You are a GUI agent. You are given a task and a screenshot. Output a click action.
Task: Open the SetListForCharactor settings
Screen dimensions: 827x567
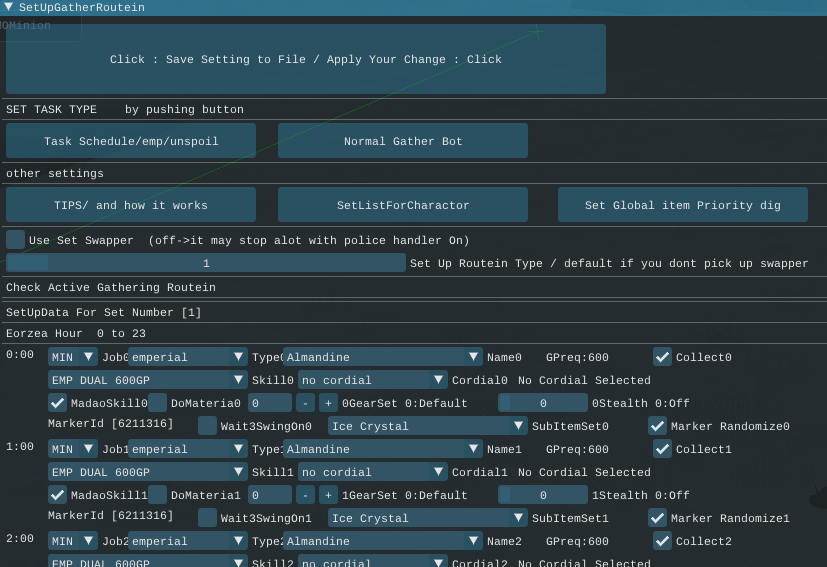[403, 205]
